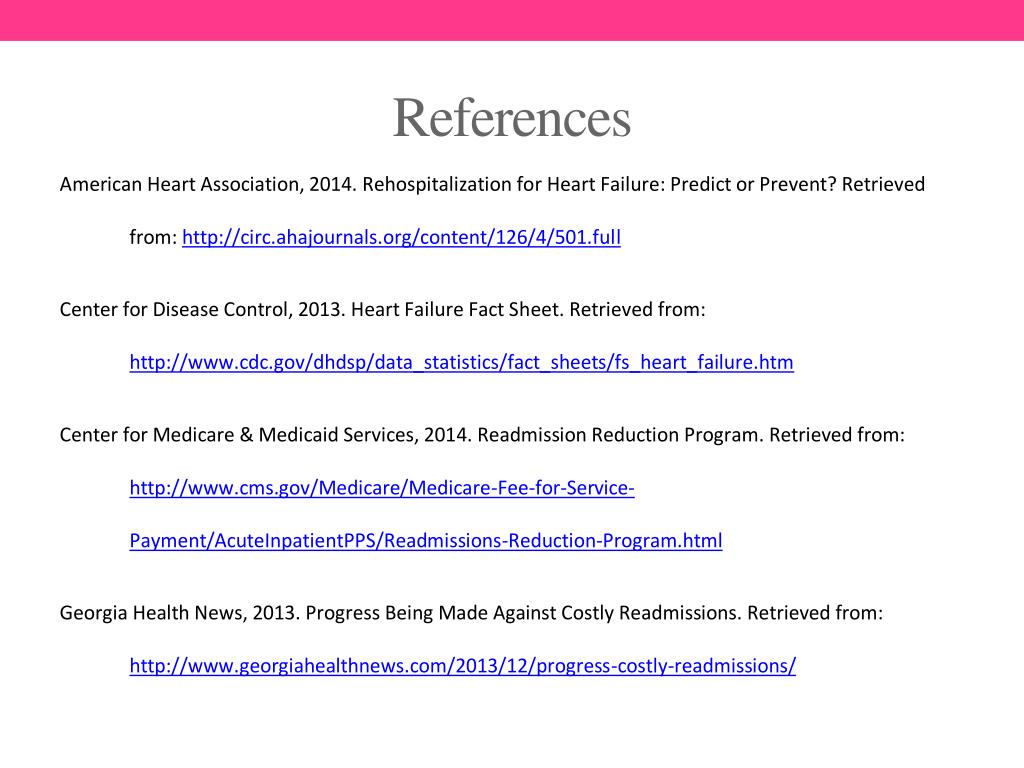The width and height of the screenshot is (1024, 768).
Task: Click the References slide title
Action: [511, 118]
